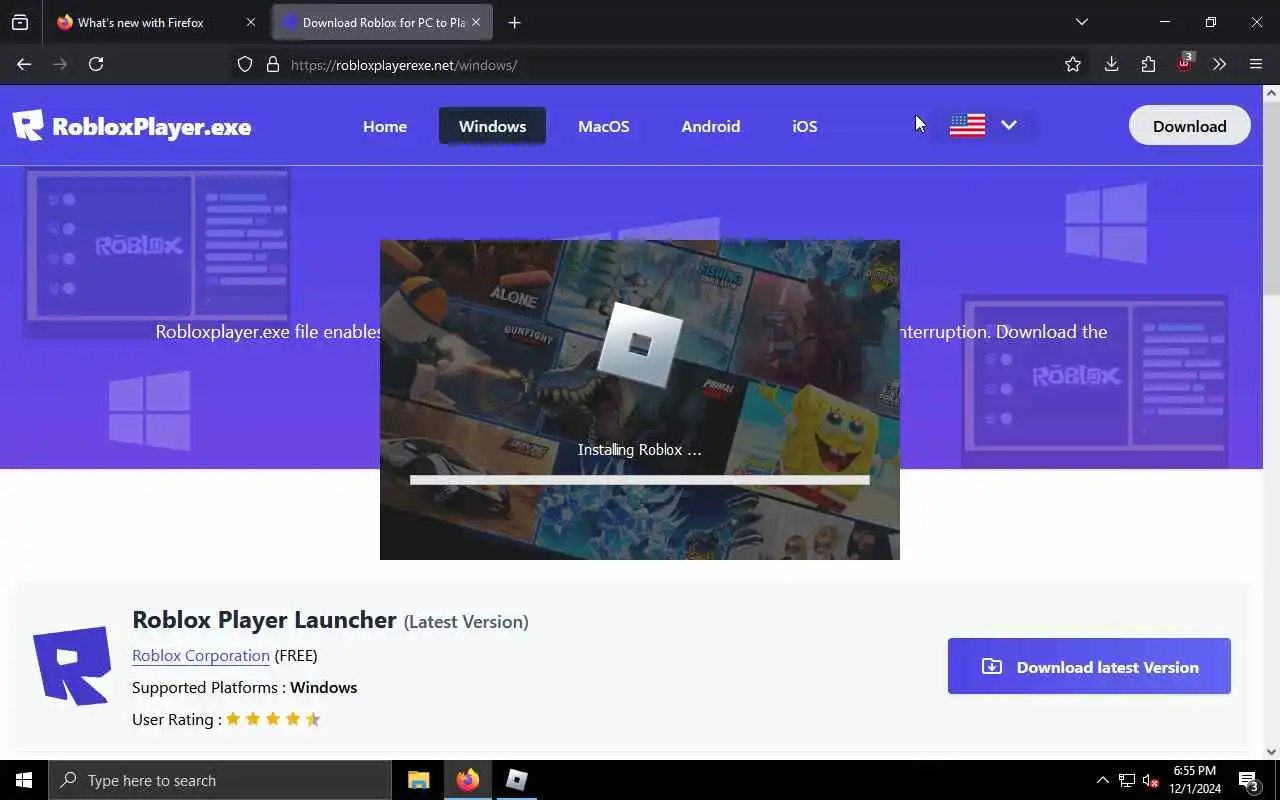1280x800 pixels.
Task: Click the US flag language icon
Action: tap(967, 125)
